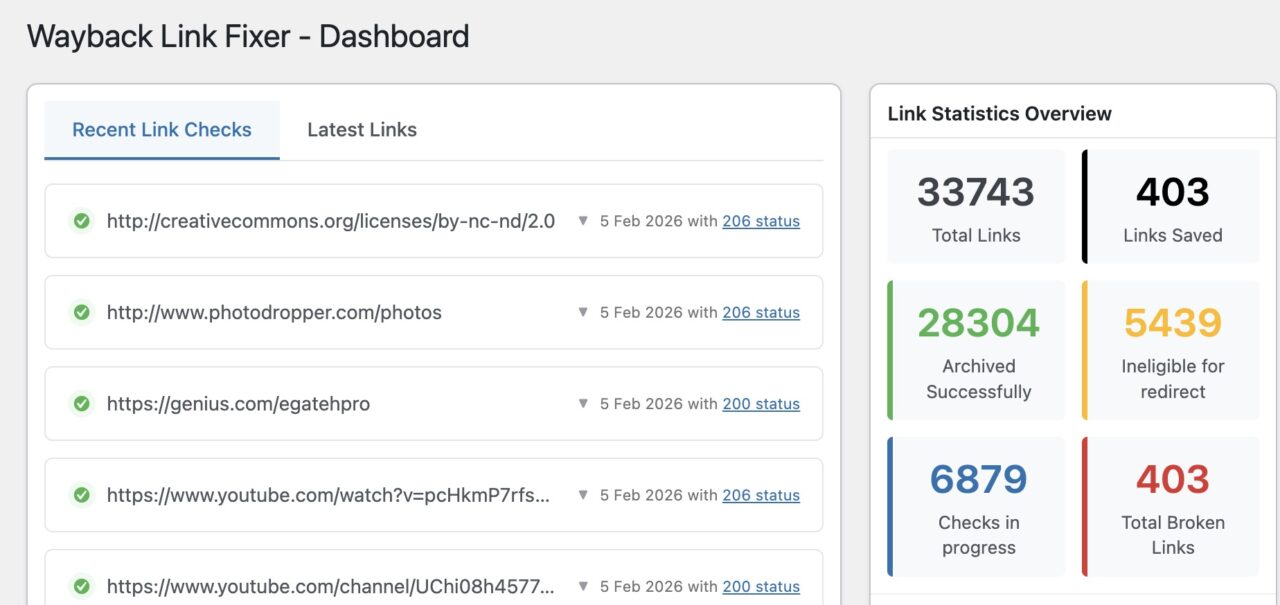Open 206 status link for photodropper.com
The height and width of the screenshot is (605, 1280).
(x=761, y=313)
